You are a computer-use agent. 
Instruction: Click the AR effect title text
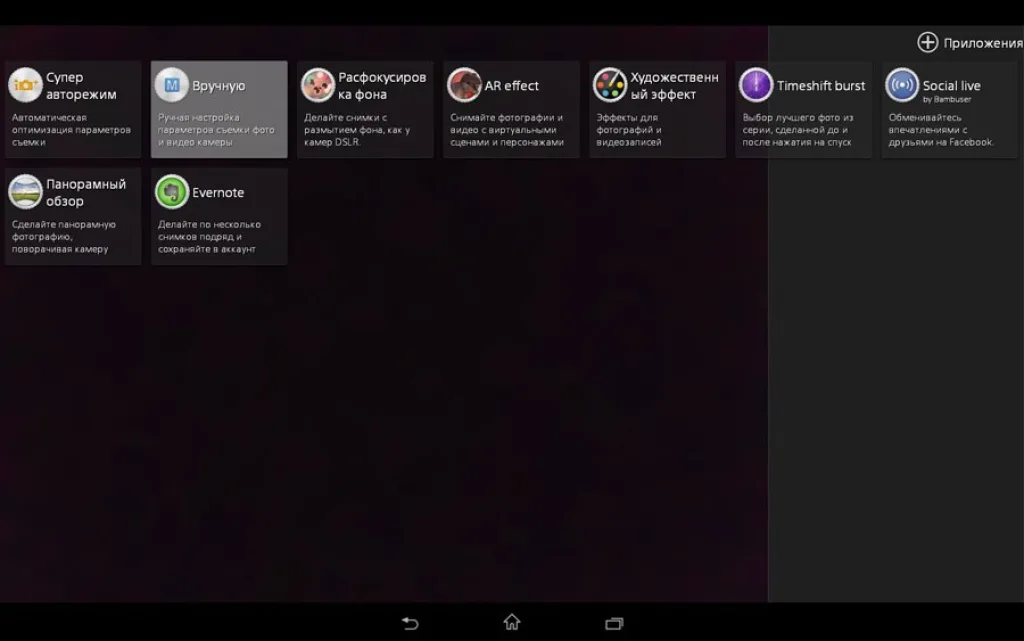coord(511,86)
